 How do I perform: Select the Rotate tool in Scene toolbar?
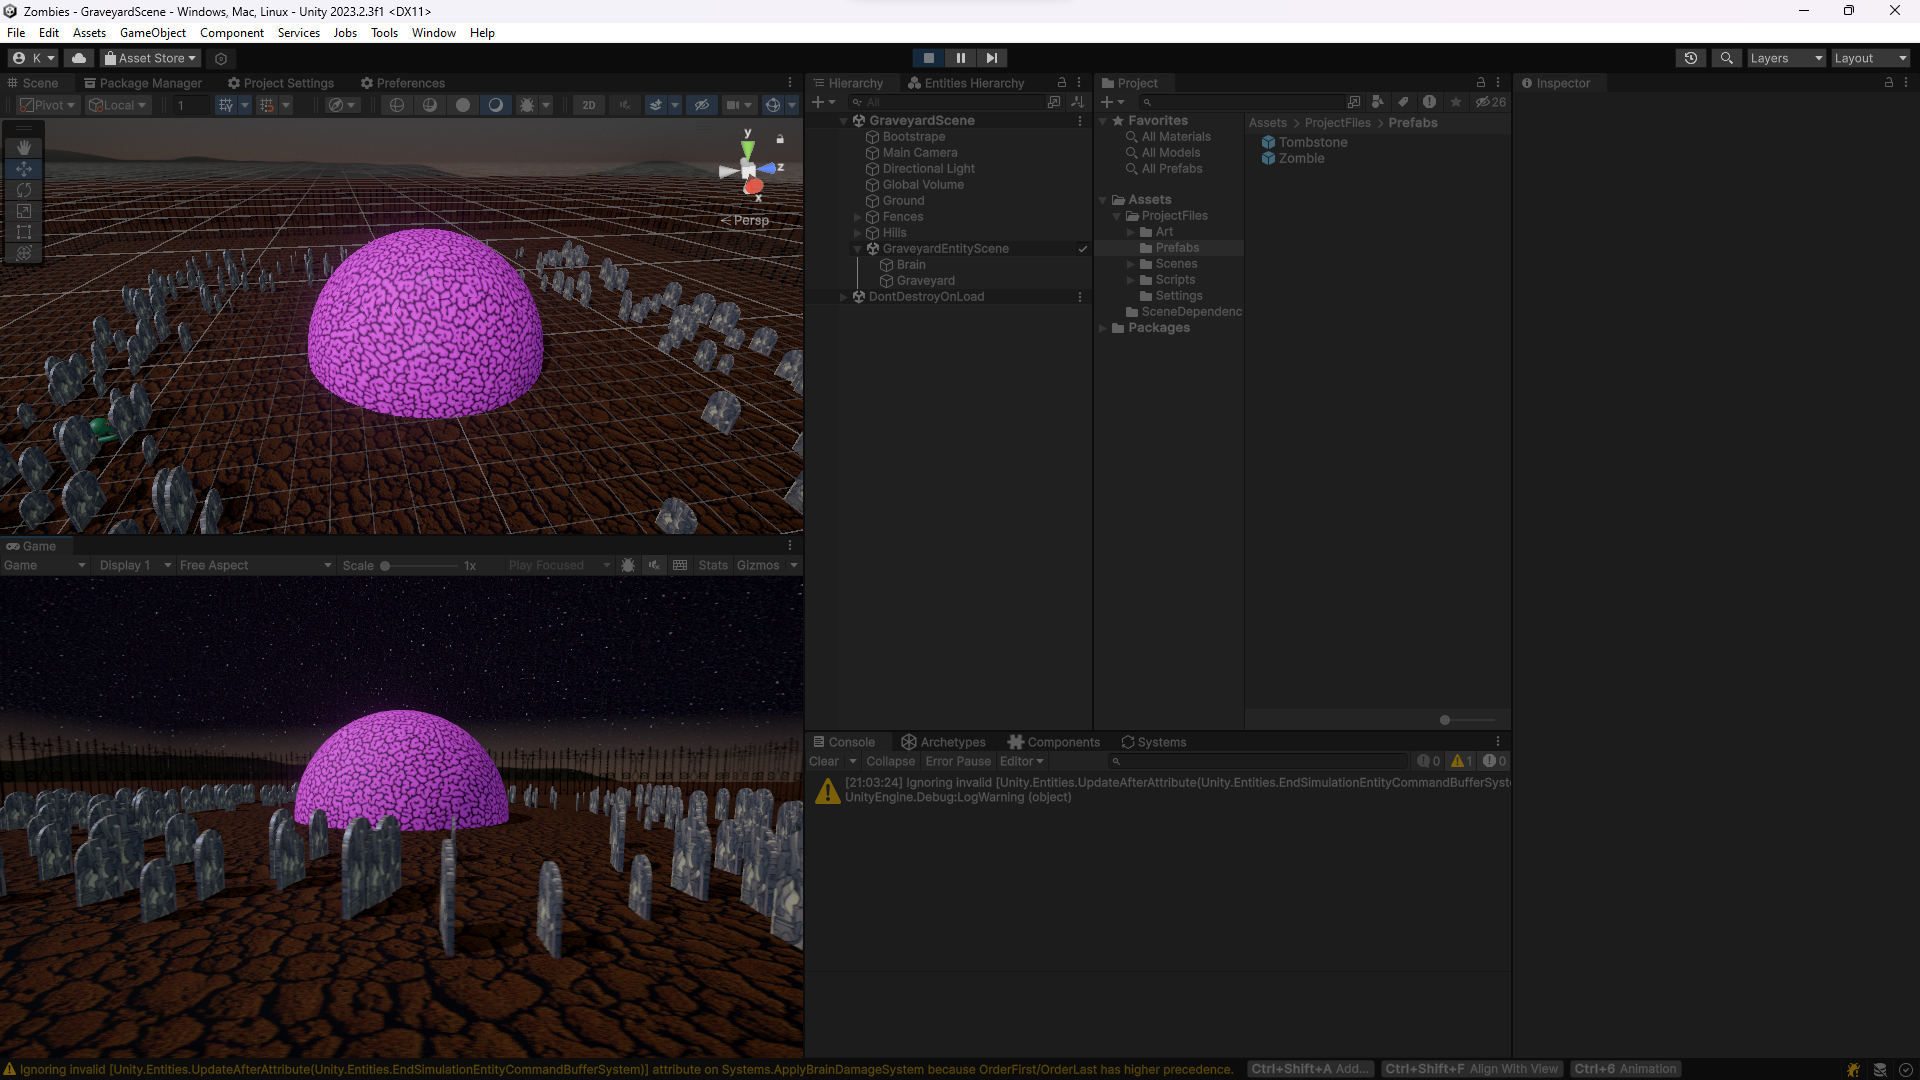point(24,190)
